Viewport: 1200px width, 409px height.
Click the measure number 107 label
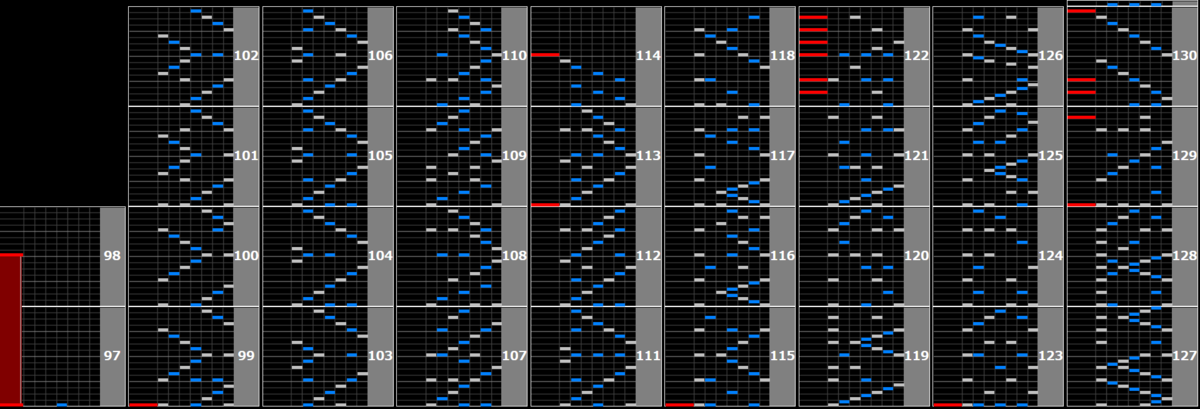click(x=514, y=356)
